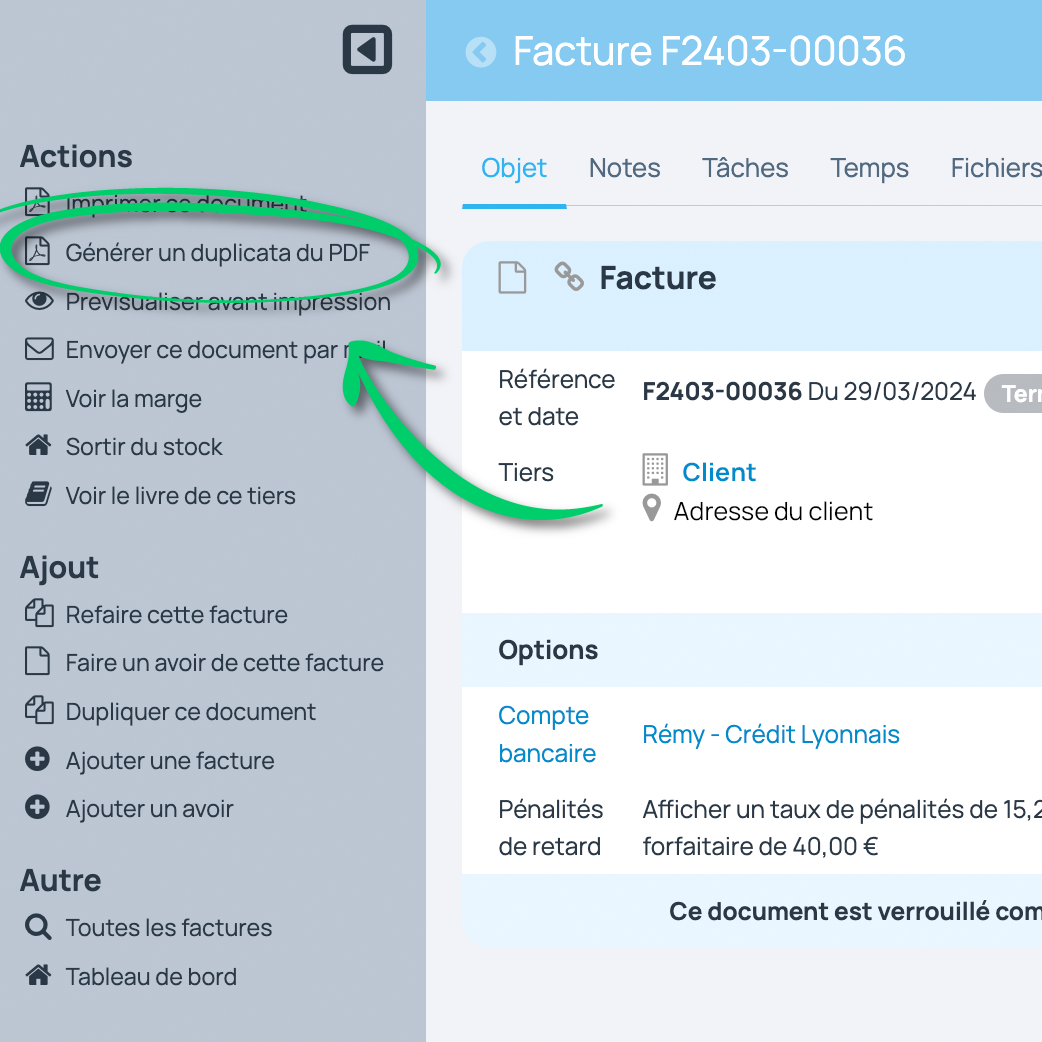Click the location pin beside Adresse du client
Image resolution: width=1042 pixels, height=1042 pixels.
pyautogui.click(x=651, y=508)
